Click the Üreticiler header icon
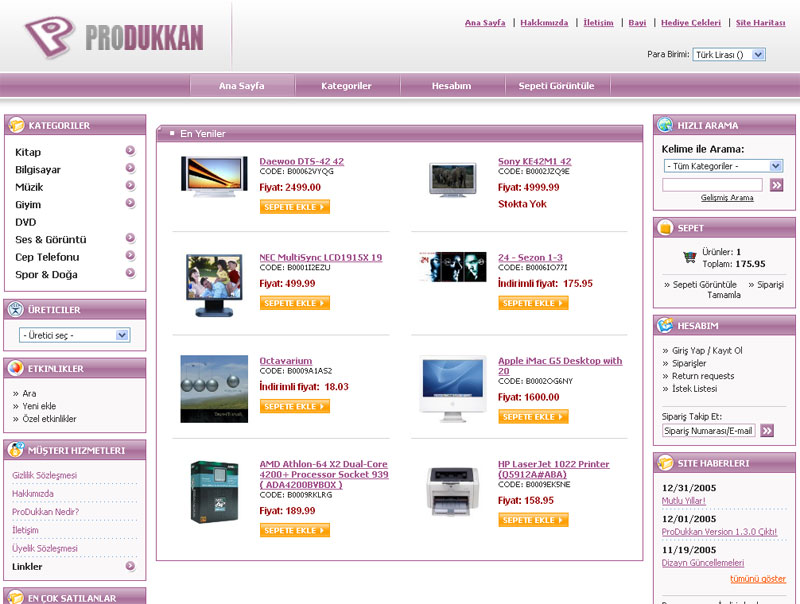 click(16, 309)
